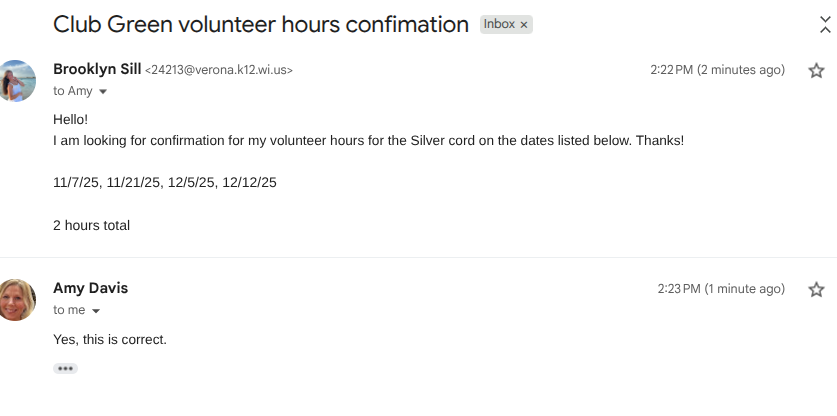Image resolution: width=837 pixels, height=416 pixels.
Task: Click the Inbox label chip text
Action: (499, 25)
